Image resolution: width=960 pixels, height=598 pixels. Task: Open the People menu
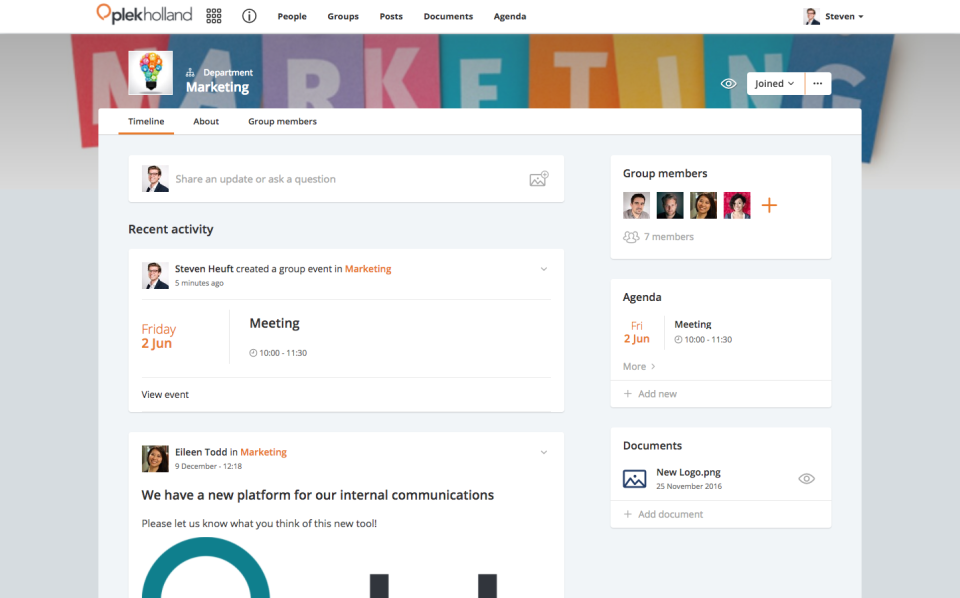[x=292, y=17]
